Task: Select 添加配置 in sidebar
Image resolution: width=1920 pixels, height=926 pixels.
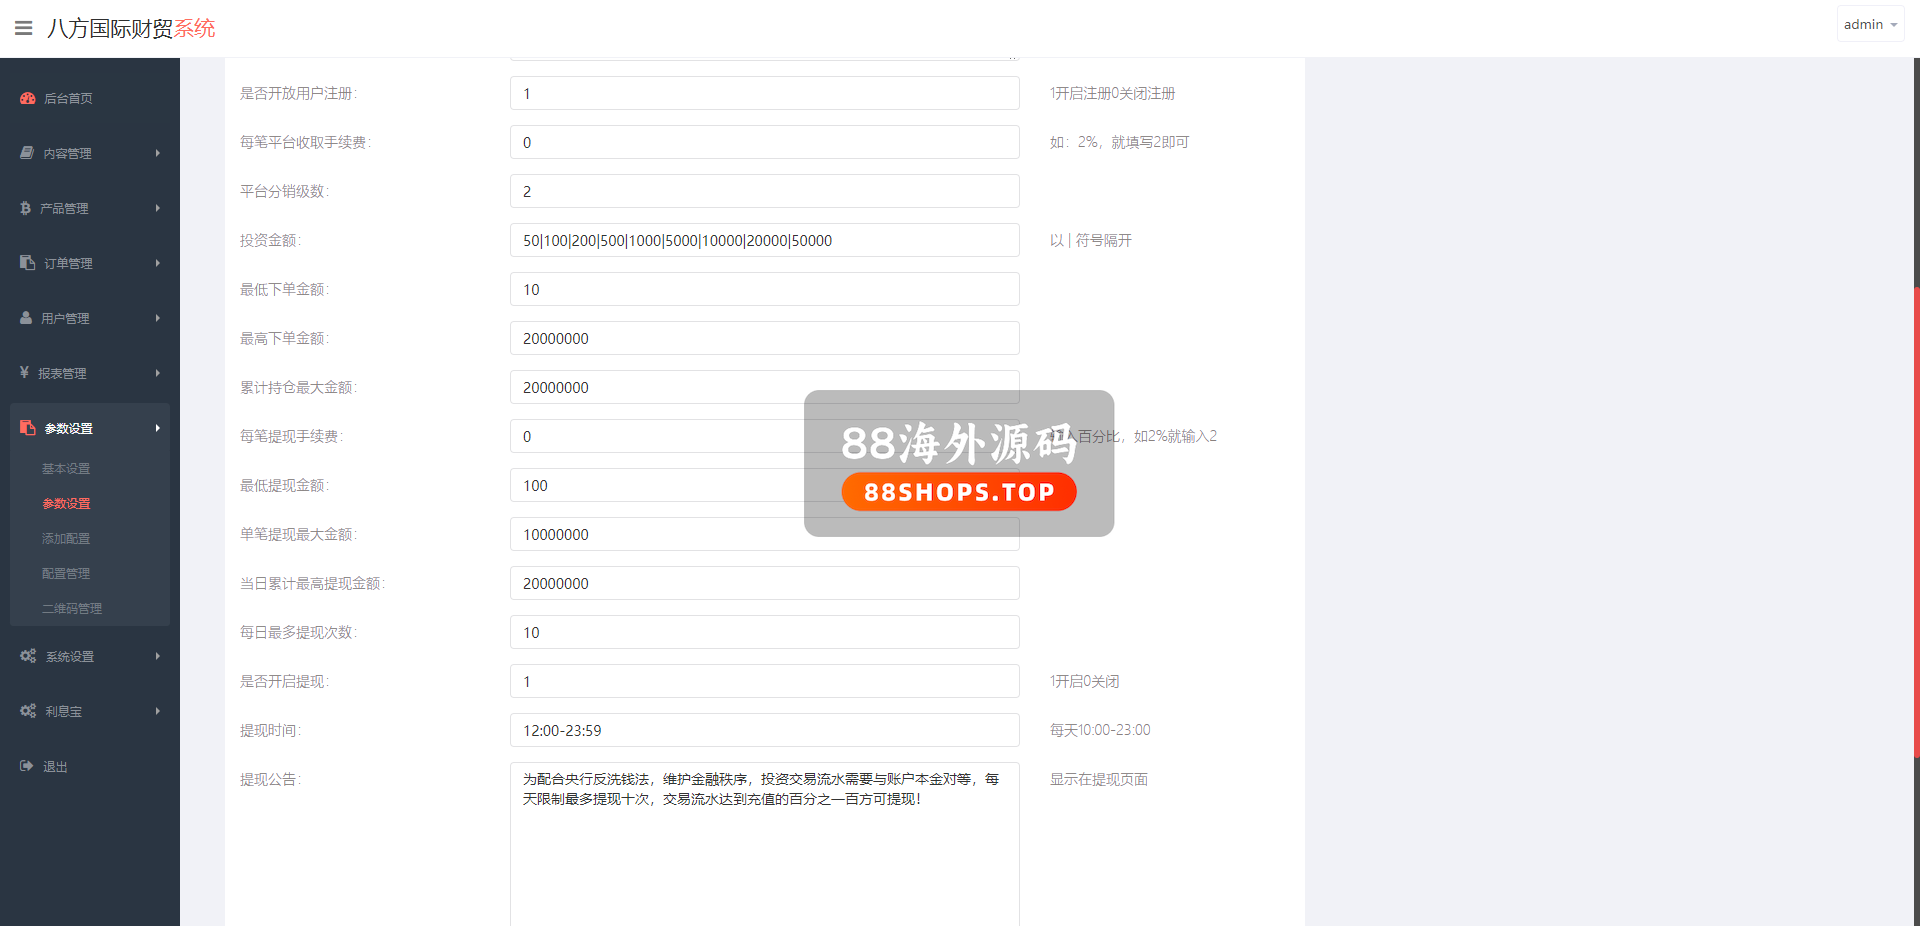Action: tap(66, 539)
